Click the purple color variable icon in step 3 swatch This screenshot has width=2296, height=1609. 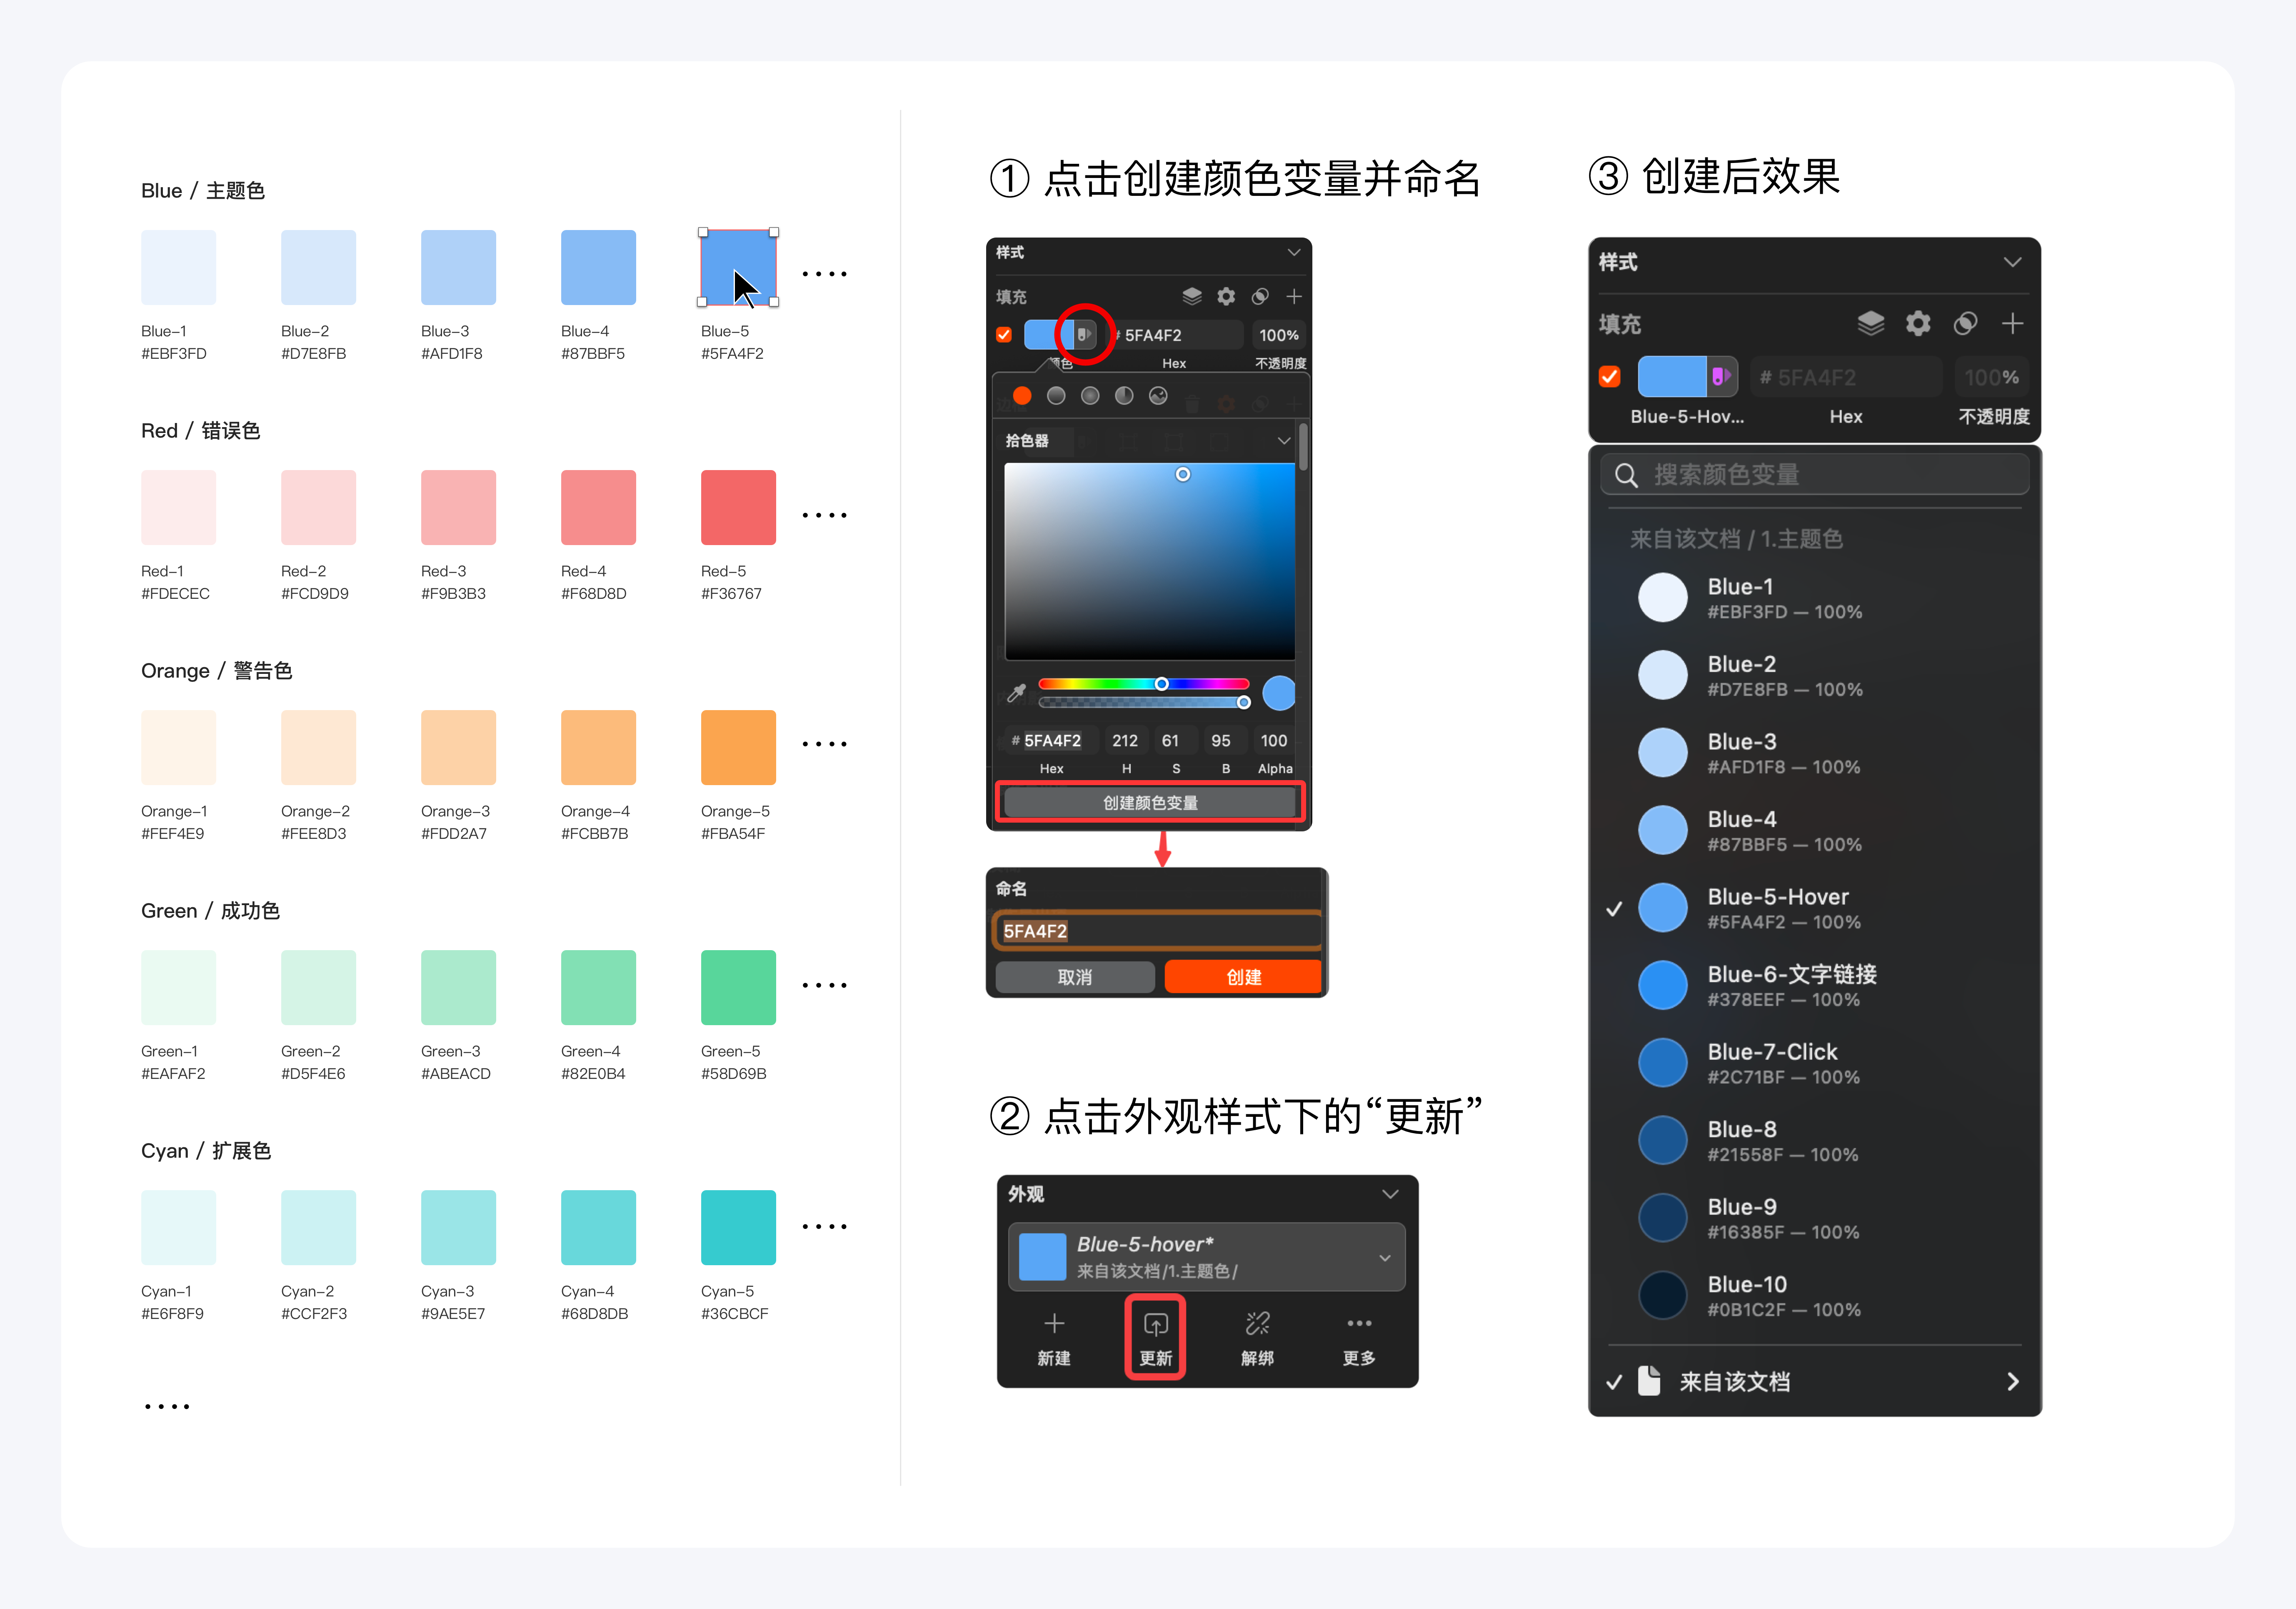coord(1721,377)
